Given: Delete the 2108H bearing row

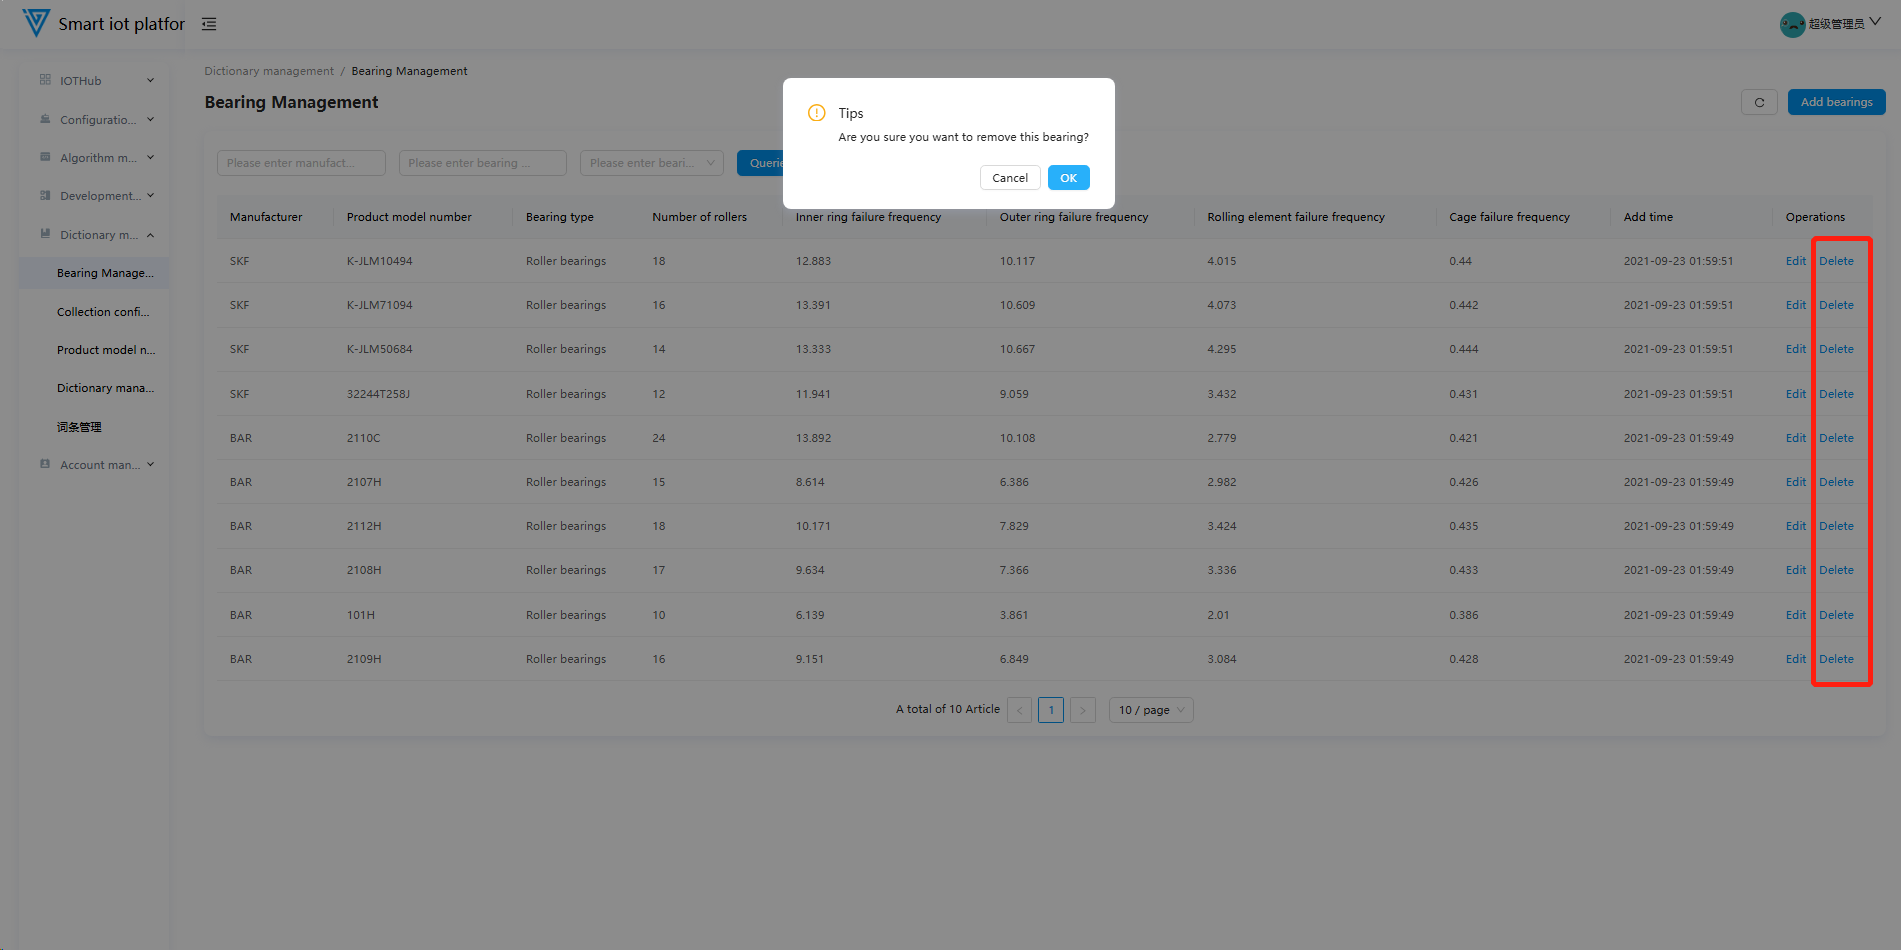Looking at the screenshot, I should [x=1836, y=570].
